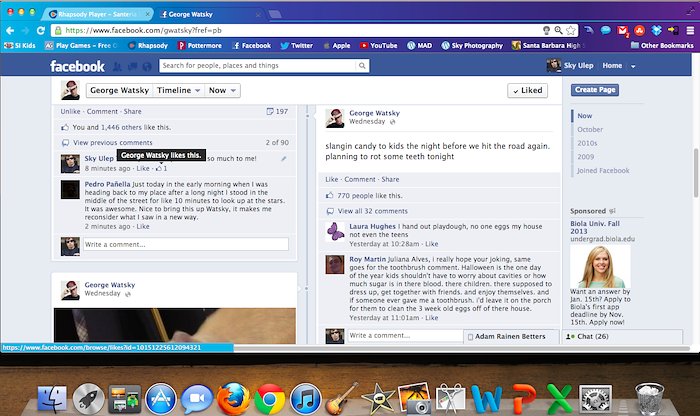Viewport: 700px width, 416px height.
Task: Click Home in the Facebook header
Action: pyautogui.click(x=612, y=66)
